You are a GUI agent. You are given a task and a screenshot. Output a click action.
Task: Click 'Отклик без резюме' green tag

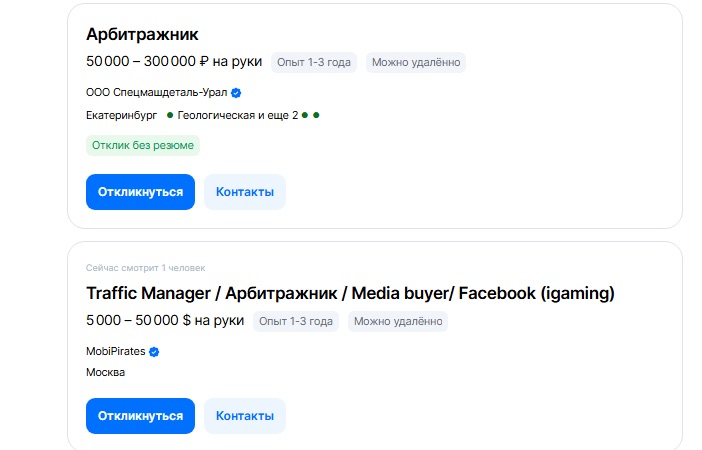143,146
